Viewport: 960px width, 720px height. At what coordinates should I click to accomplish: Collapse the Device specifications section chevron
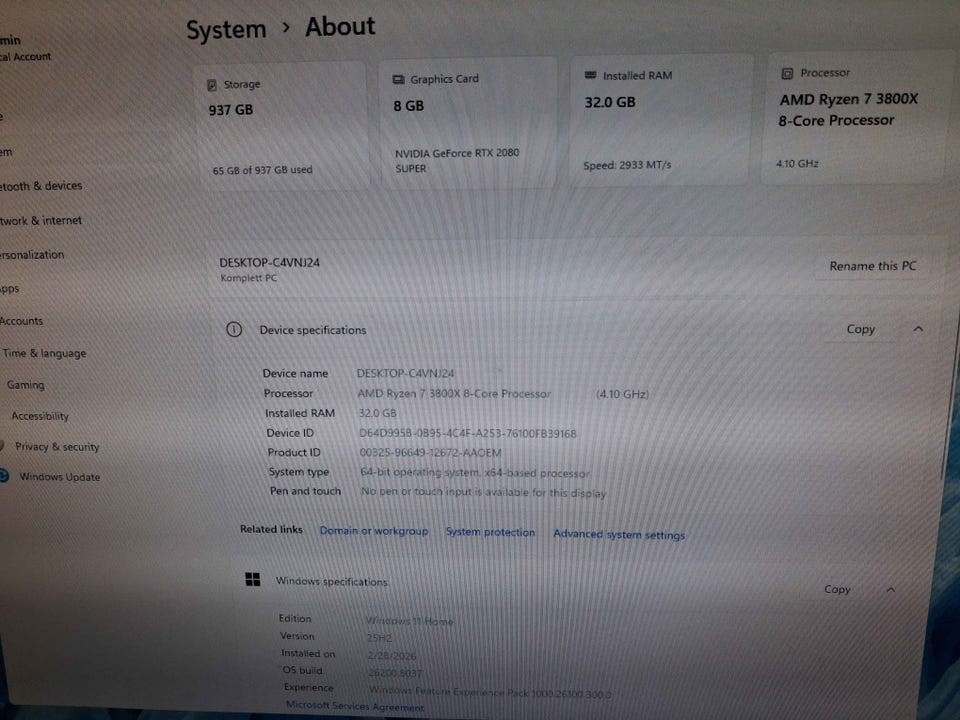tap(918, 329)
